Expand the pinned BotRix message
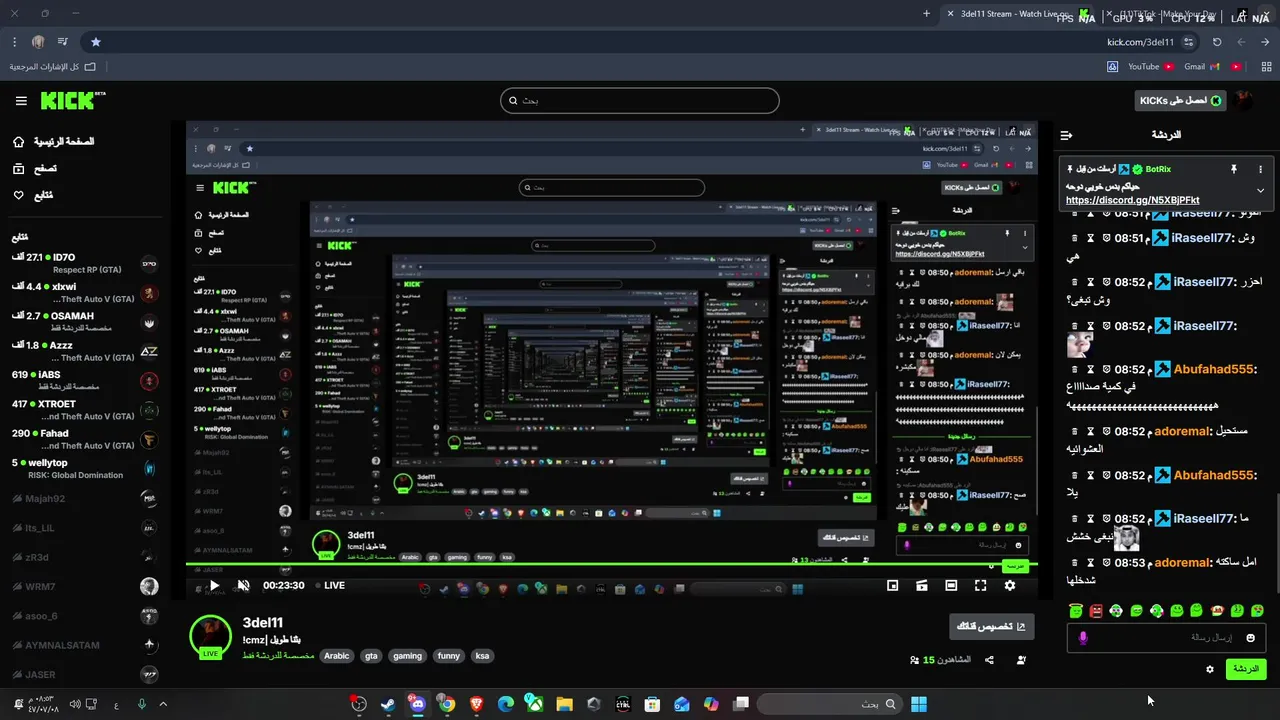 point(1260,190)
